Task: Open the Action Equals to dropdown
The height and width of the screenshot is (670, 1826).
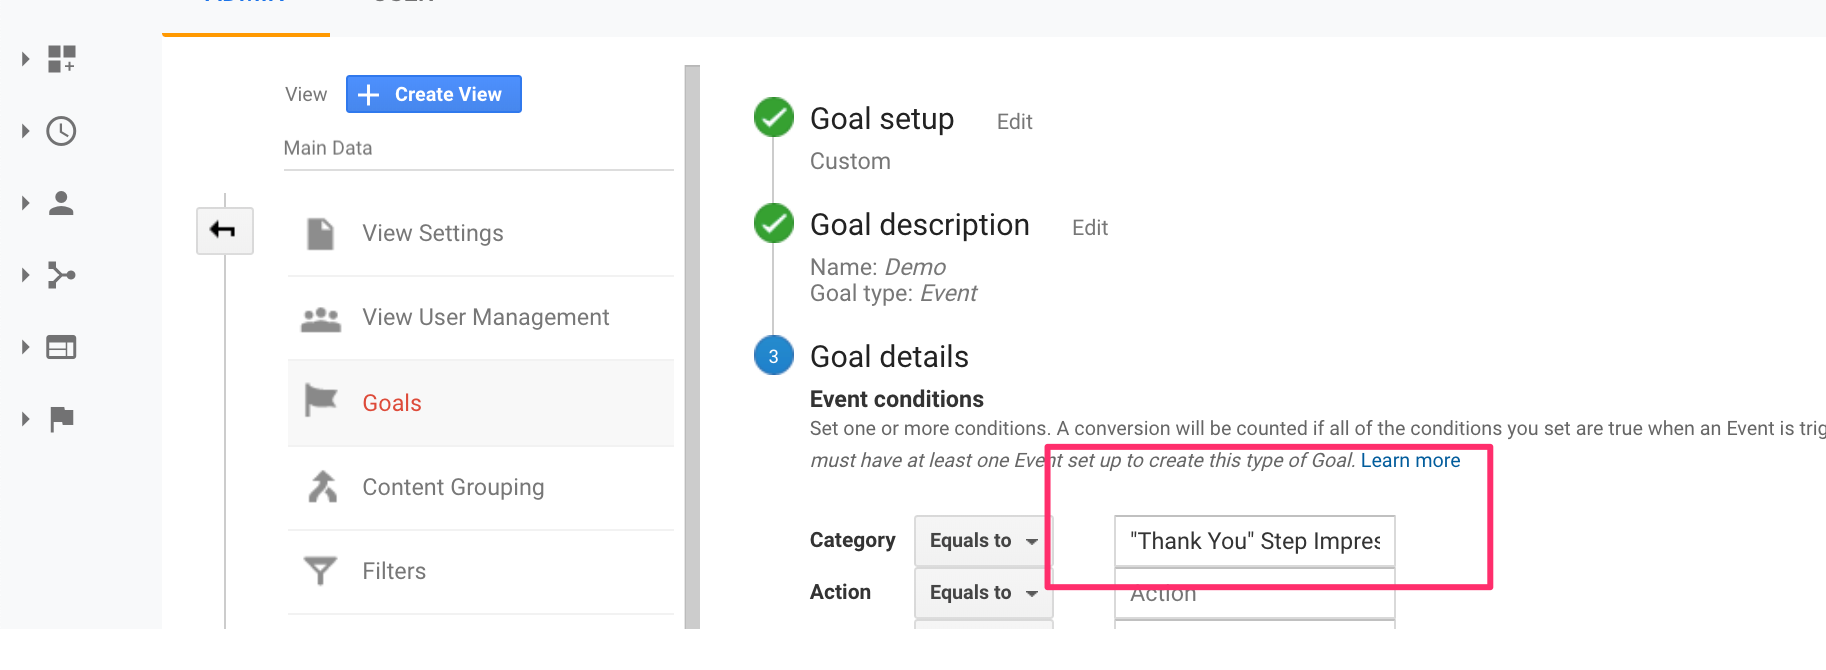Action: pos(984,592)
